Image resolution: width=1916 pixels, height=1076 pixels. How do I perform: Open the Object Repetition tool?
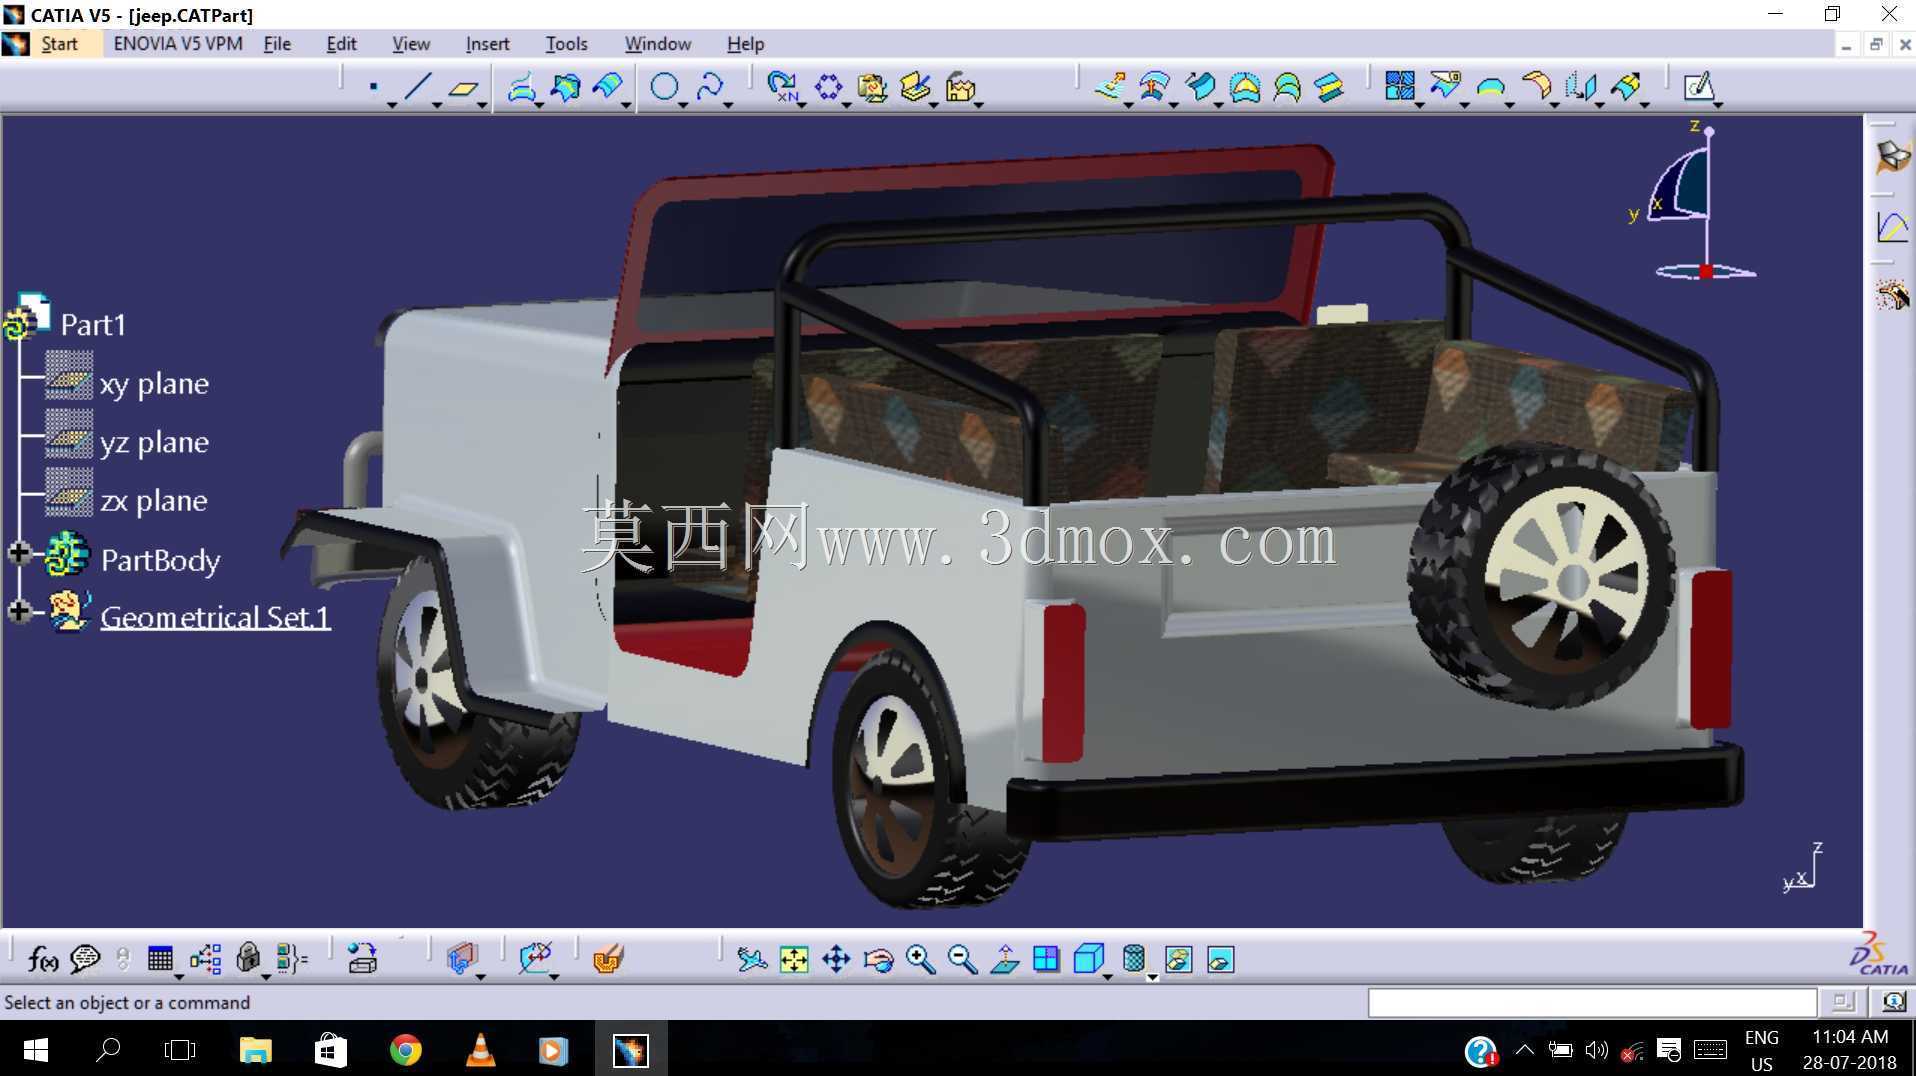click(x=782, y=87)
